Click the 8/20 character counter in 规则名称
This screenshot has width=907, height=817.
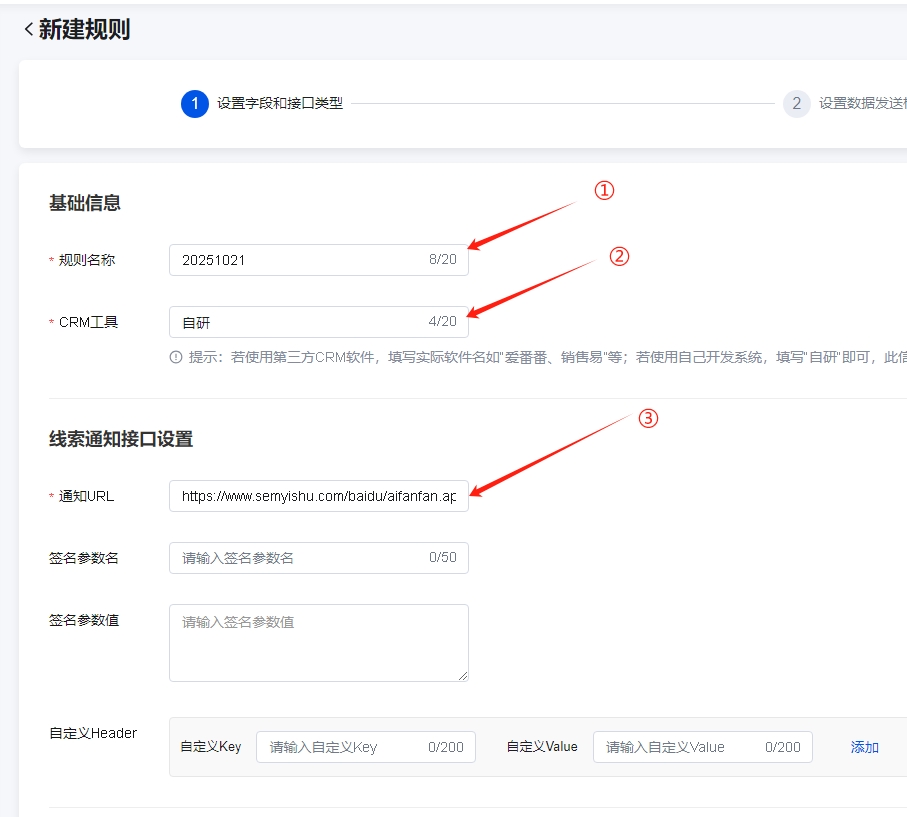[x=442, y=260]
